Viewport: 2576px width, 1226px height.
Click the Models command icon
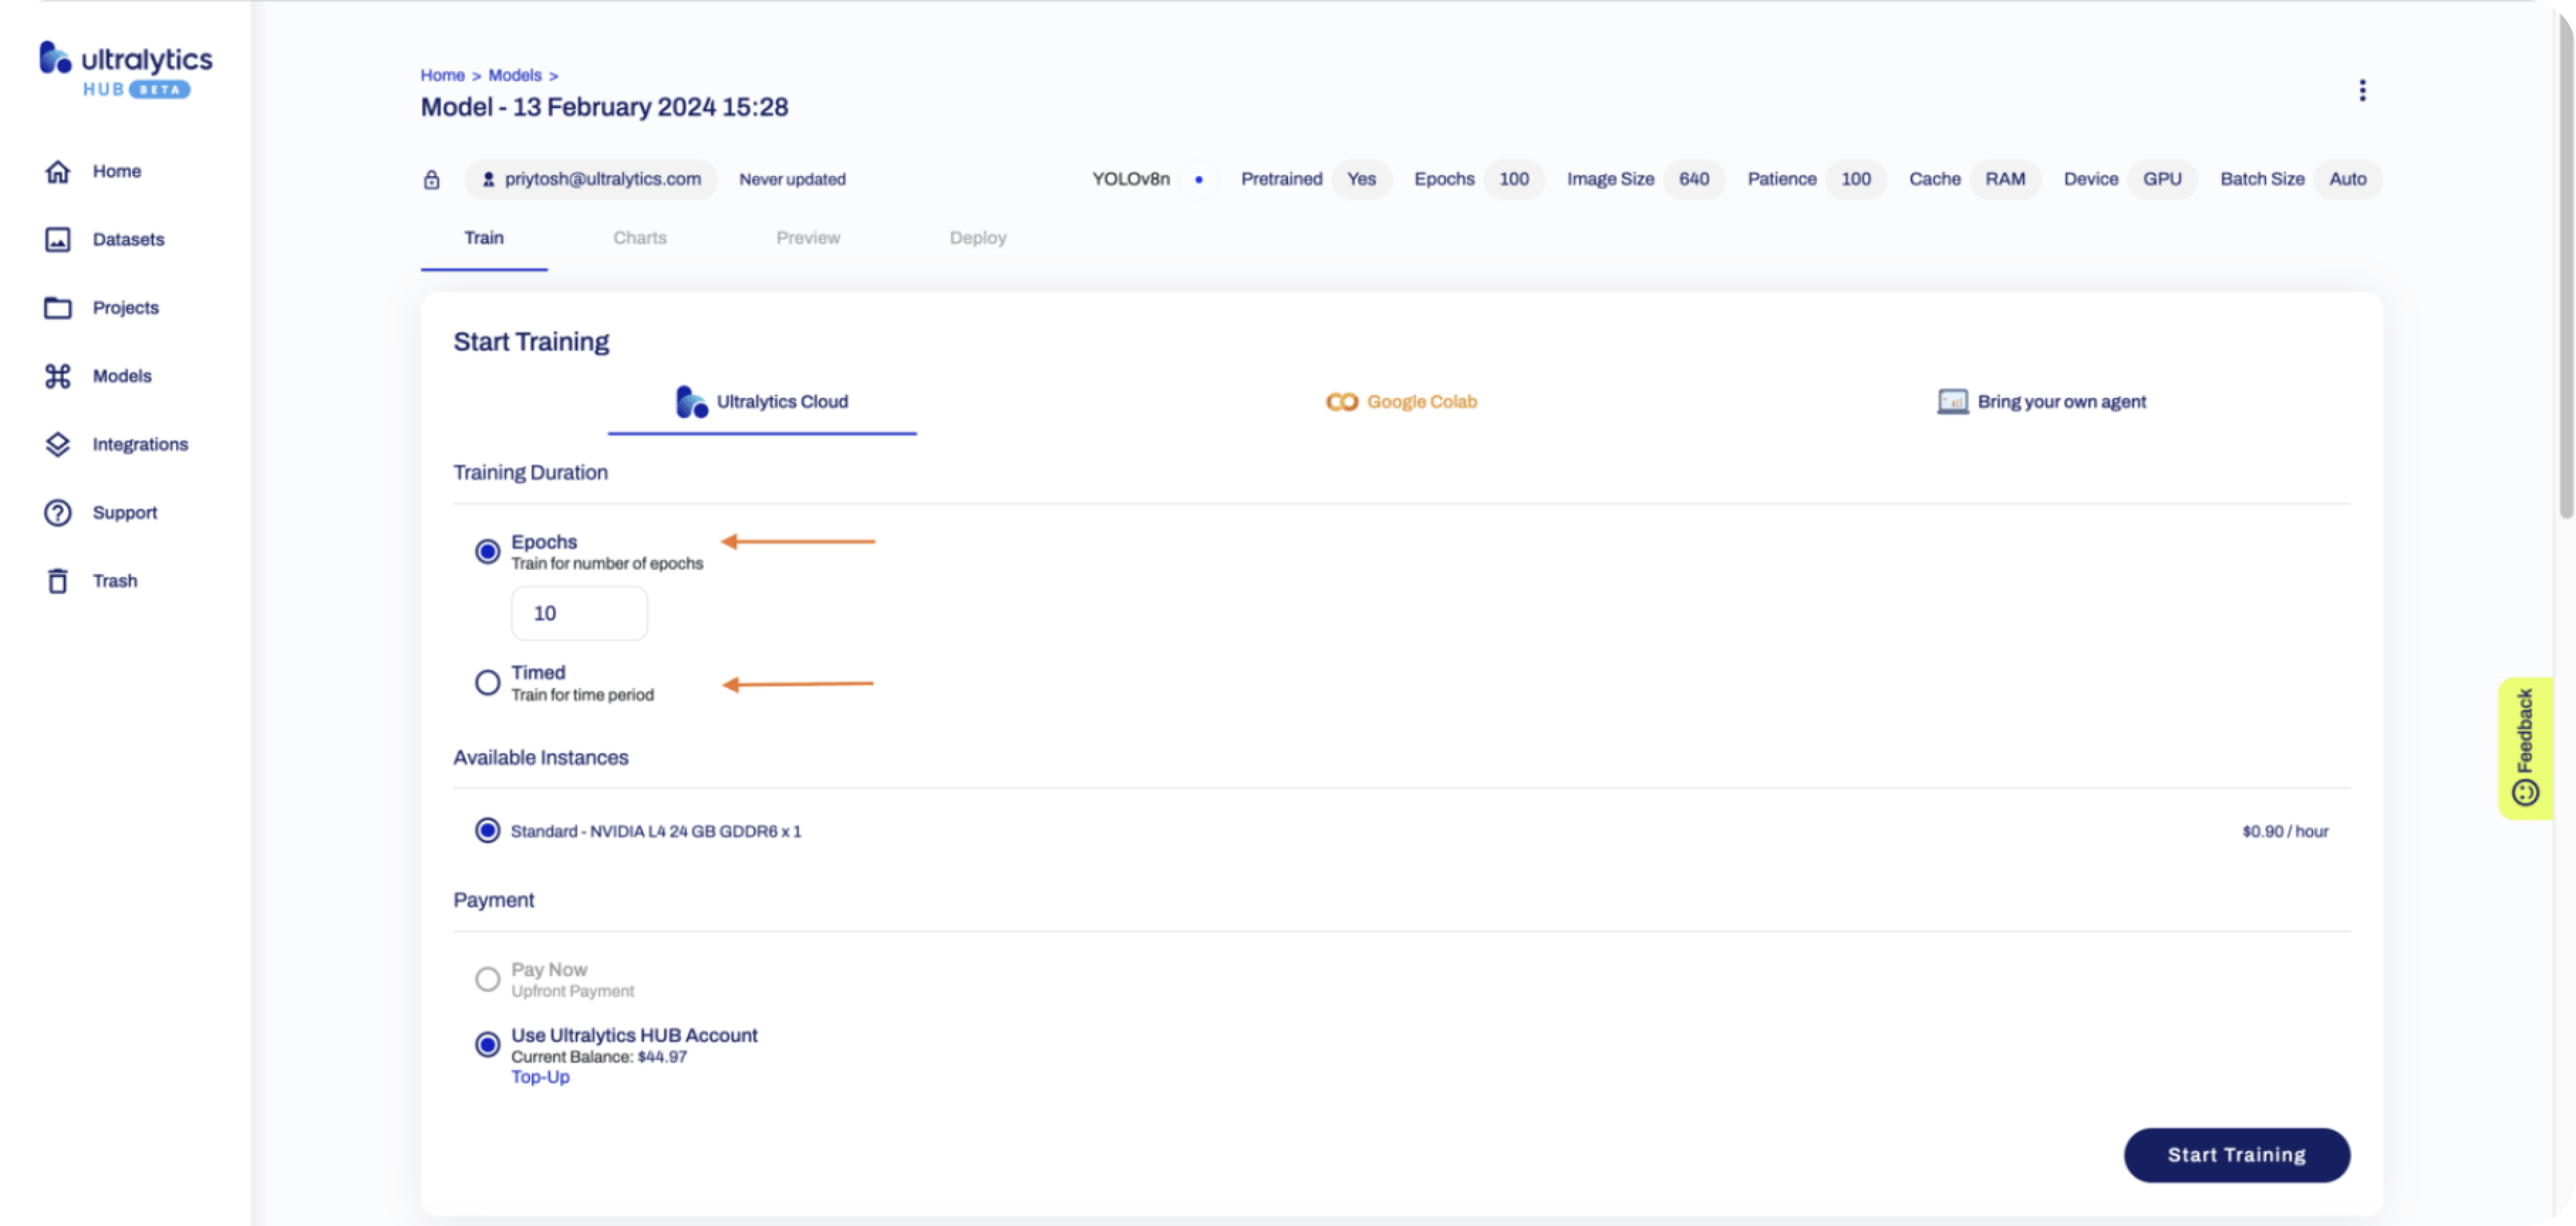tap(58, 376)
